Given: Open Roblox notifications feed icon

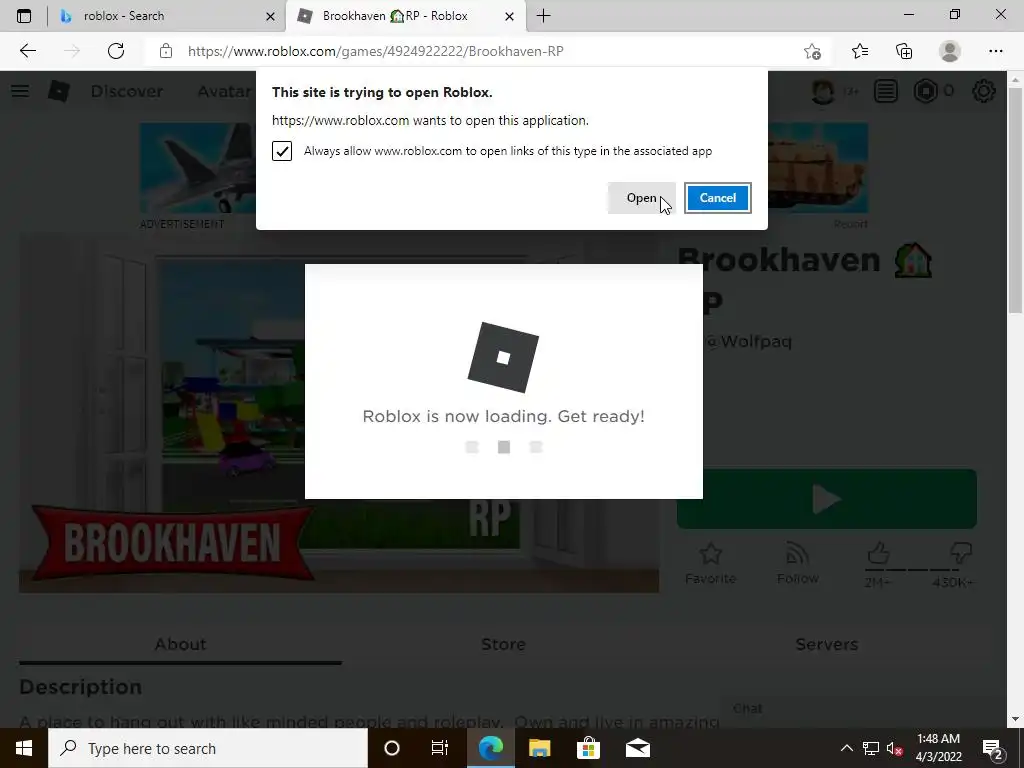Looking at the screenshot, I should 886,91.
